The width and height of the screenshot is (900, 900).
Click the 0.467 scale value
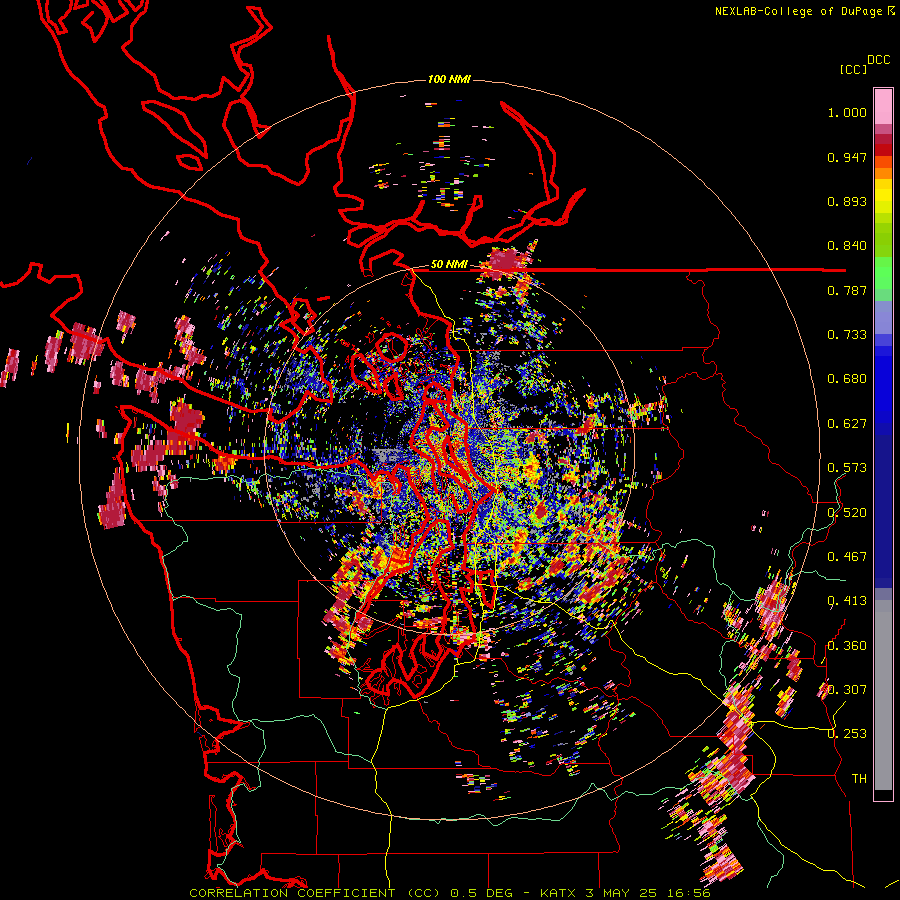point(847,557)
